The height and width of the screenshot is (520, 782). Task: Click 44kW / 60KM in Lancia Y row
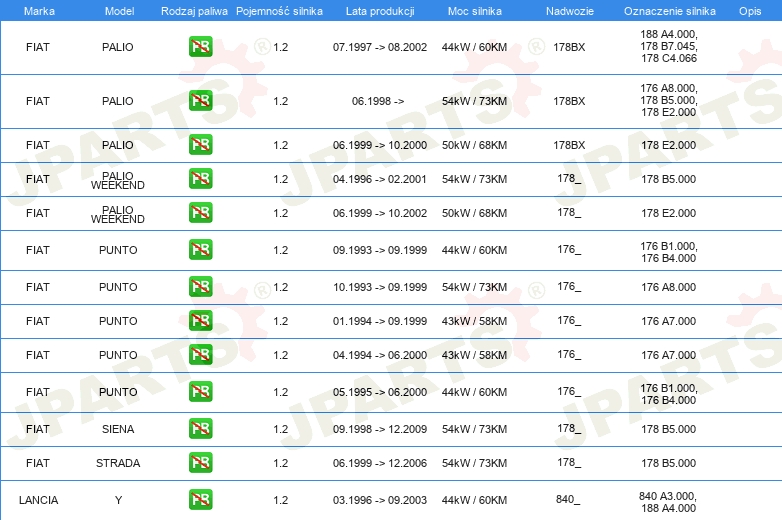[474, 500]
